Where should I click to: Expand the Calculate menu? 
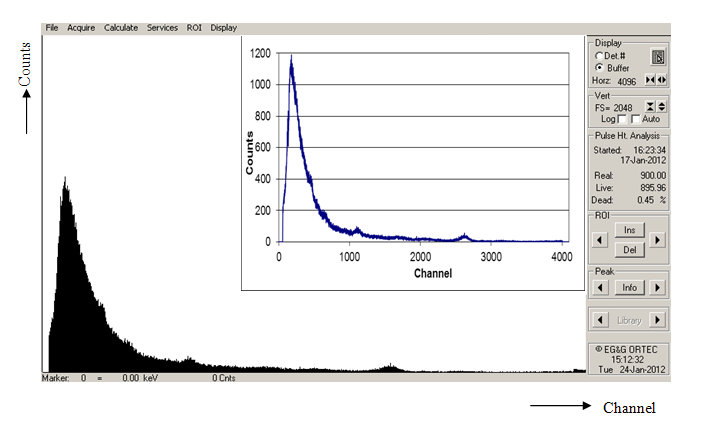point(121,27)
